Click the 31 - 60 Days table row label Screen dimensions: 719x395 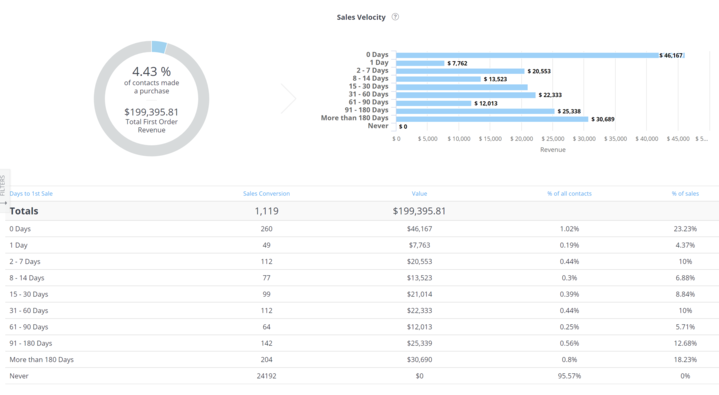[x=29, y=311]
